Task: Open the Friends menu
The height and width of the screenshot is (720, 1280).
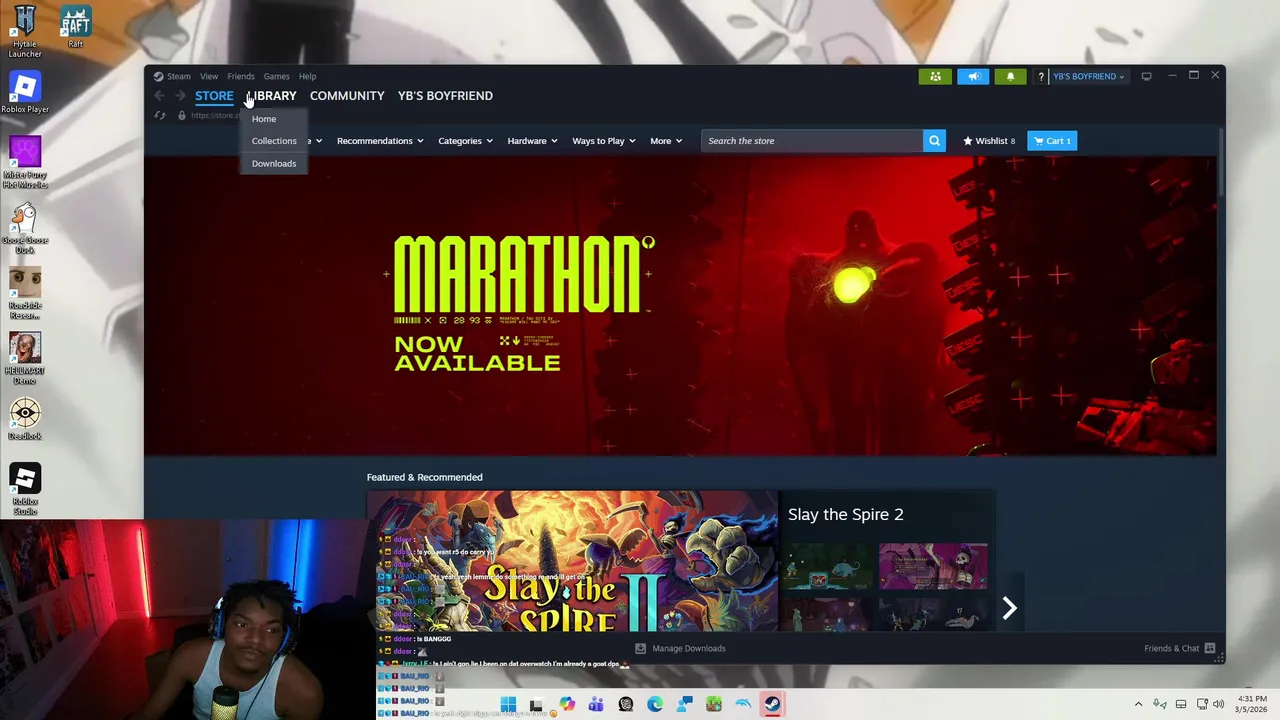Action: click(x=241, y=76)
